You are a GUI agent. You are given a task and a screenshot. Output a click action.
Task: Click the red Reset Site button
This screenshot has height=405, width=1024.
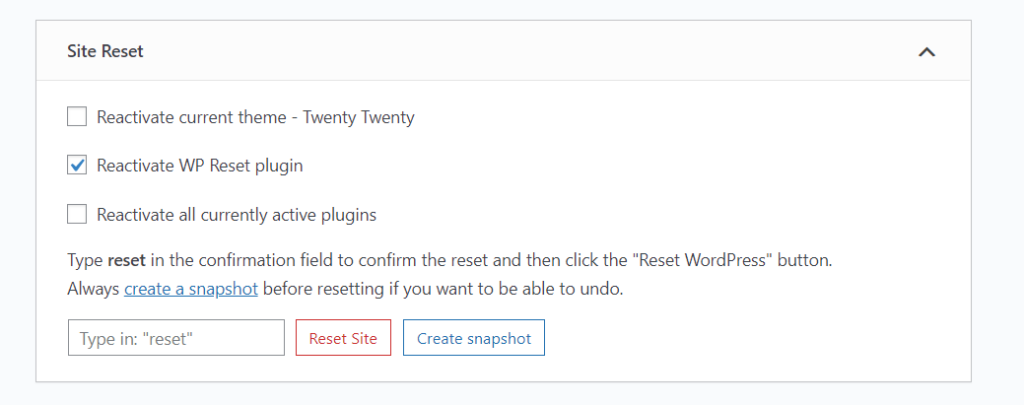(x=344, y=338)
